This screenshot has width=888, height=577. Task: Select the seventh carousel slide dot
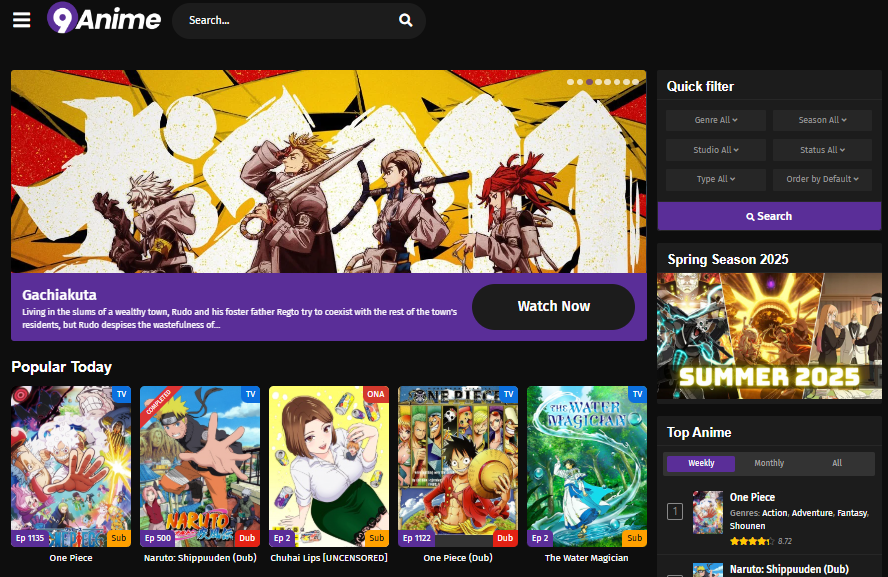[x=626, y=82]
